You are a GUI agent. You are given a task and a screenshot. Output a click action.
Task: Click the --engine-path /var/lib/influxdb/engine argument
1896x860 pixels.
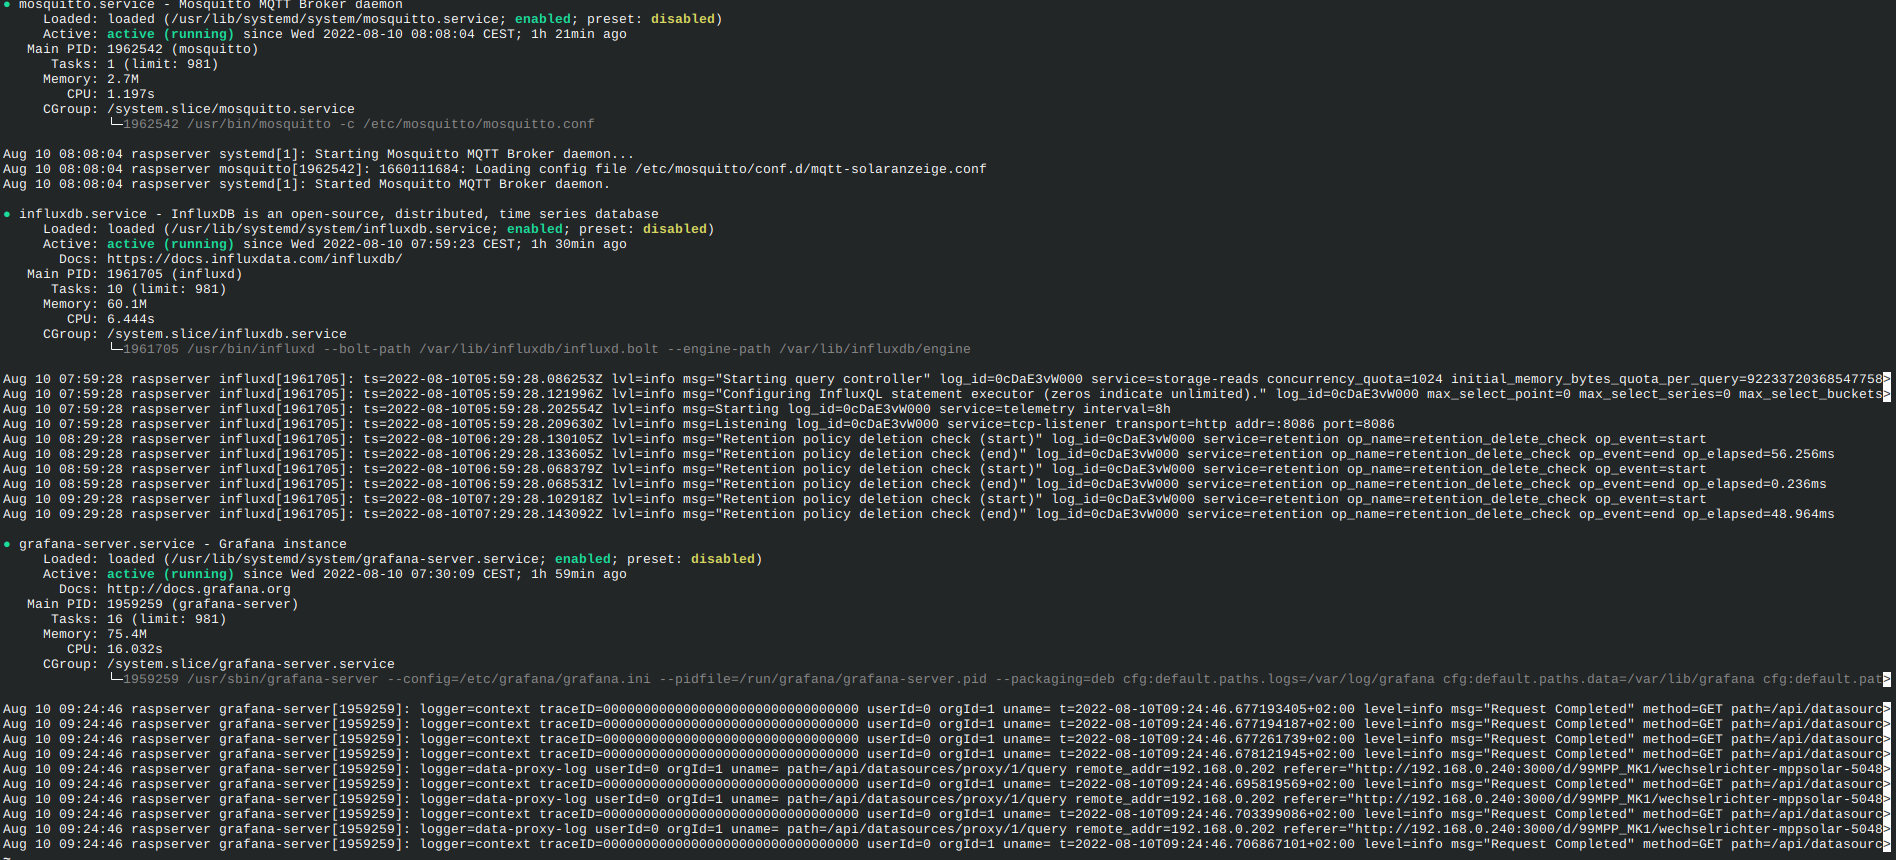click(x=819, y=349)
